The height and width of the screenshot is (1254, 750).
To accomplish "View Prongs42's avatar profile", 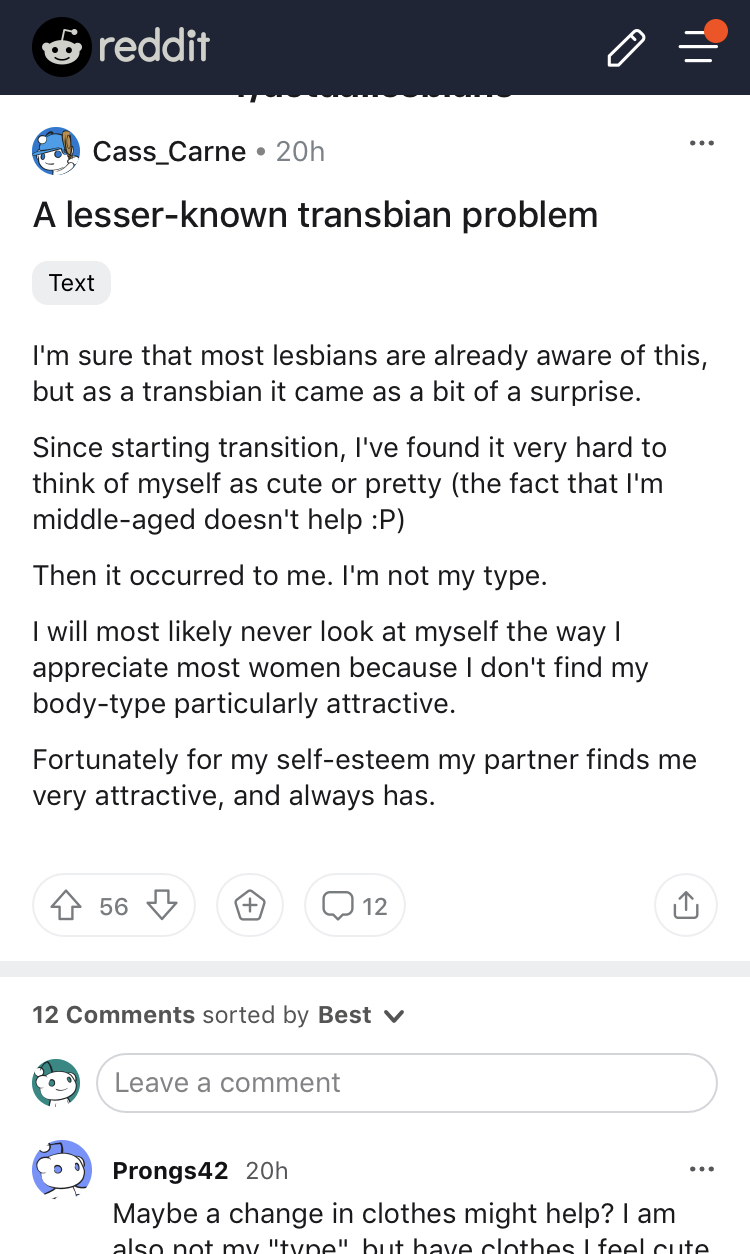I will point(62,1169).
